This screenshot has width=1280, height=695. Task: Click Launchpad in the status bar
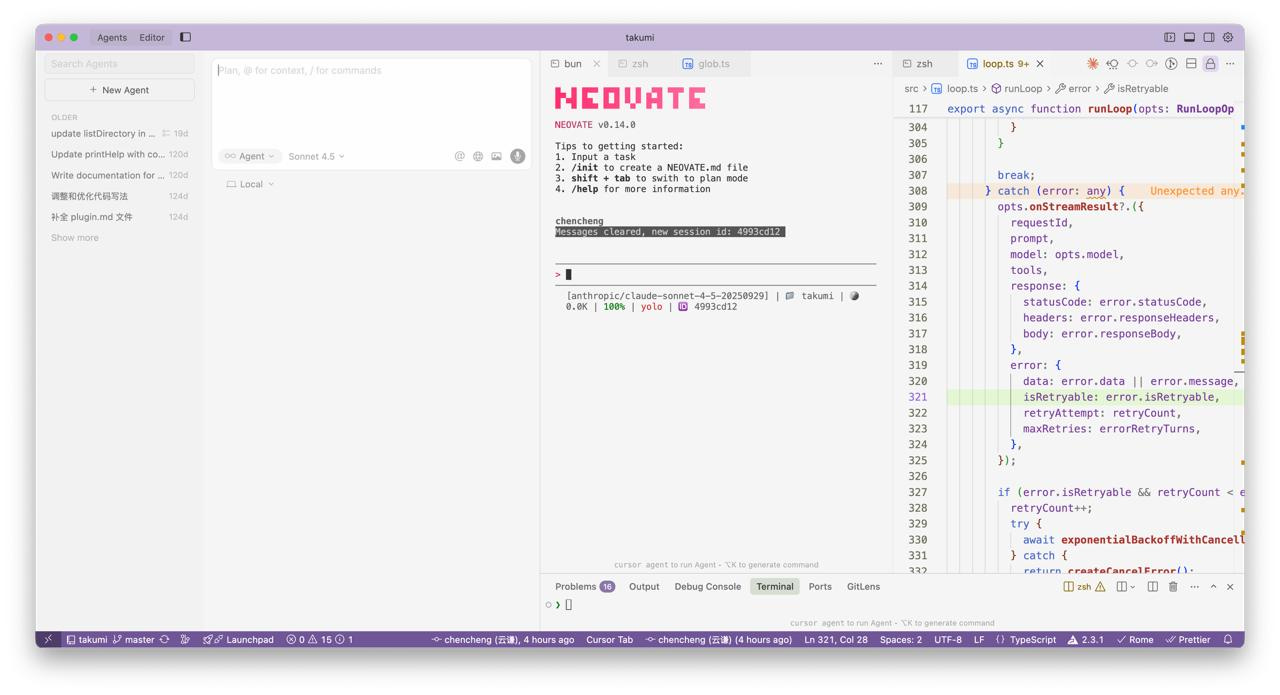click(x=239, y=640)
